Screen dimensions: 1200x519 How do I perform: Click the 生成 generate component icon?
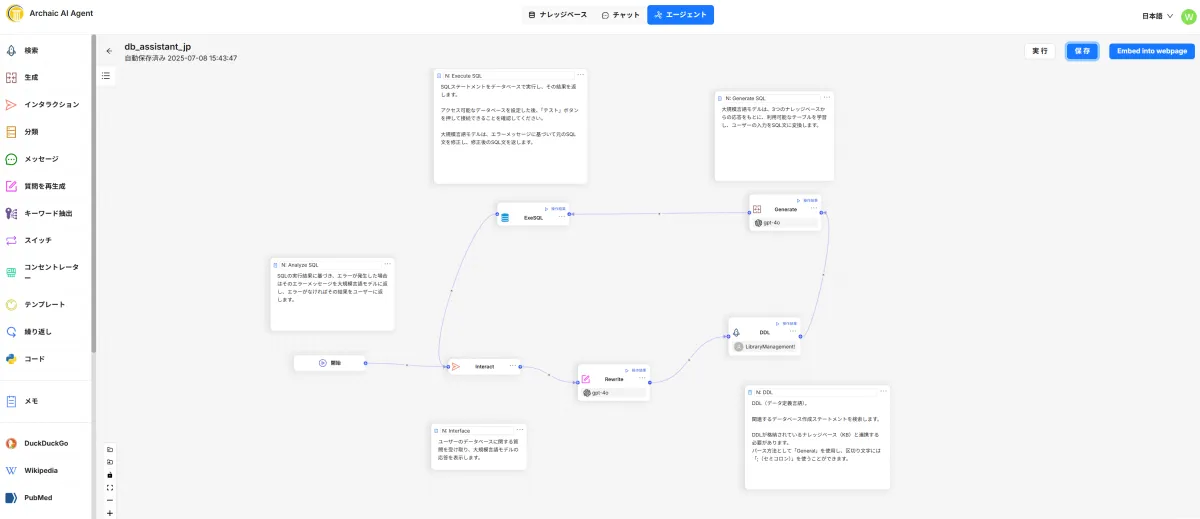pos(11,77)
